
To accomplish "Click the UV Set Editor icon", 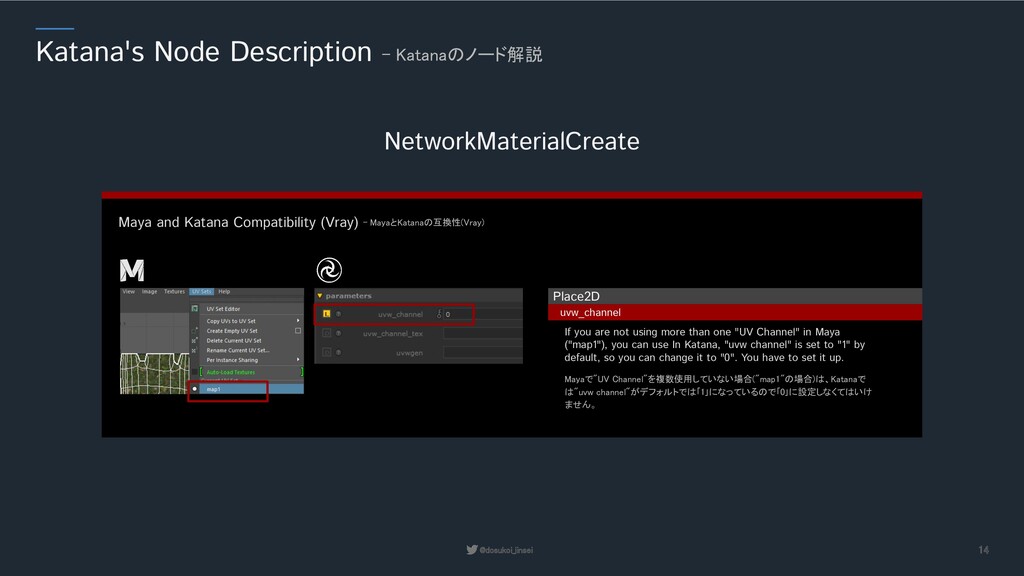I will click(195, 308).
